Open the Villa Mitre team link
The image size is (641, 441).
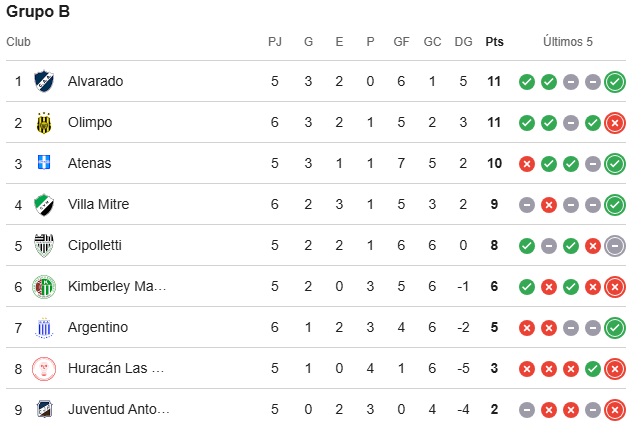click(98, 204)
